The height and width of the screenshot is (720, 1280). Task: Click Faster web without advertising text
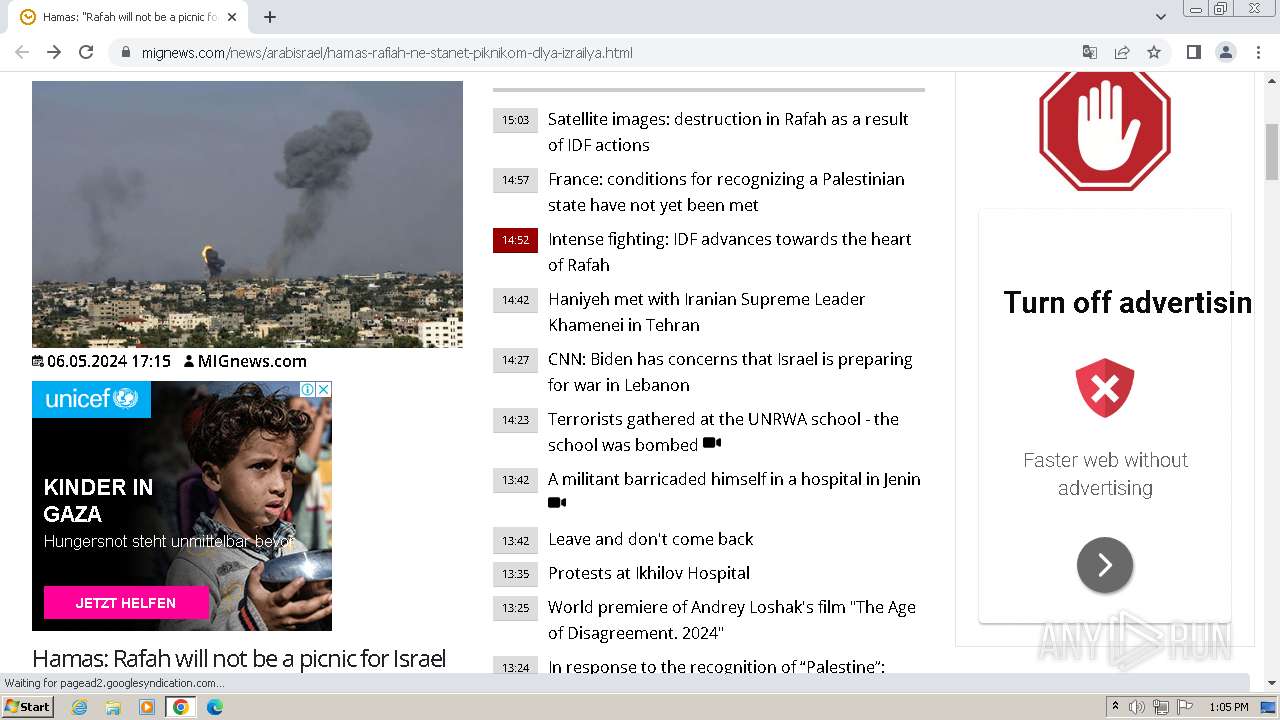(1105, 474)
